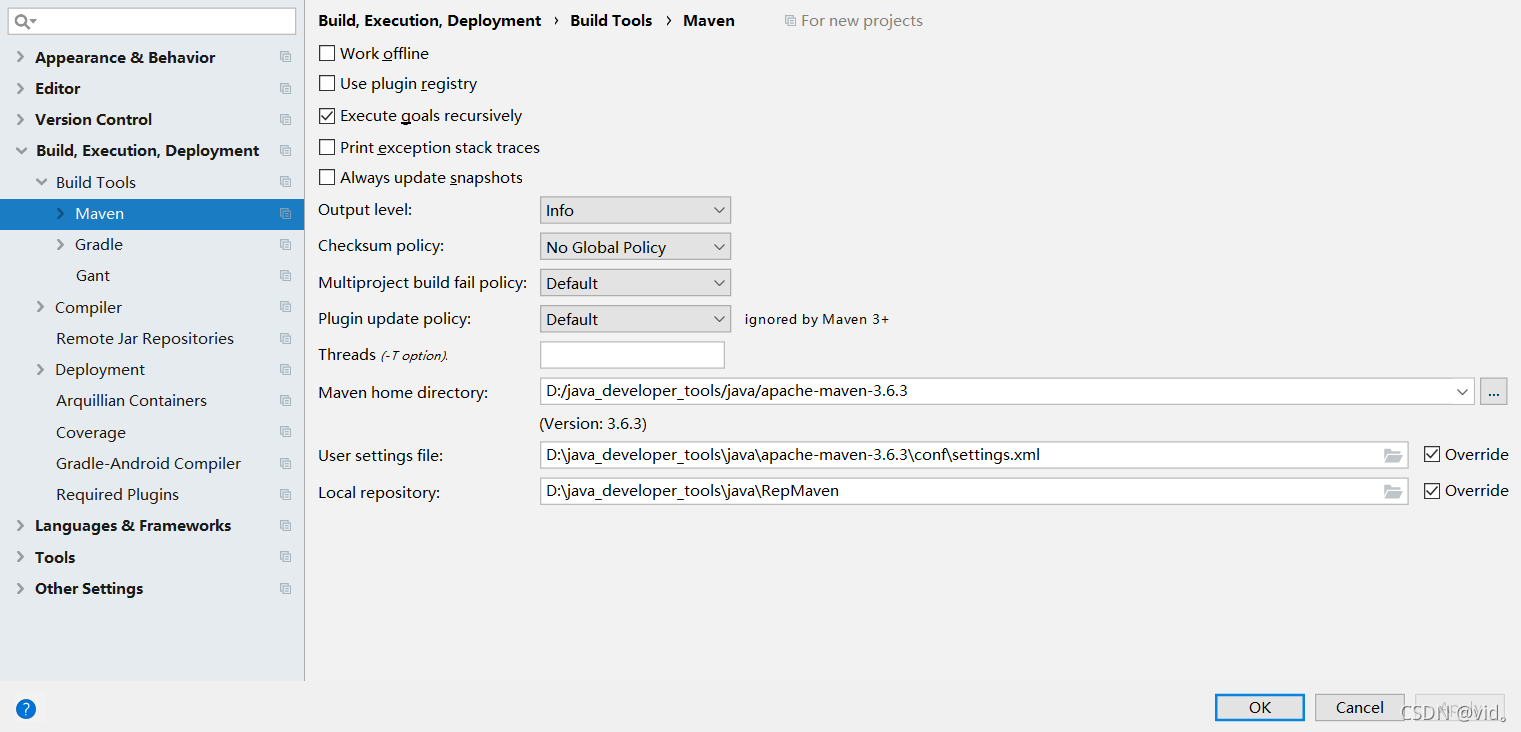The width and height of the screenshot is (1521, 732).
Task: Click project-level icon beside Other Settings
Action: 286,588
